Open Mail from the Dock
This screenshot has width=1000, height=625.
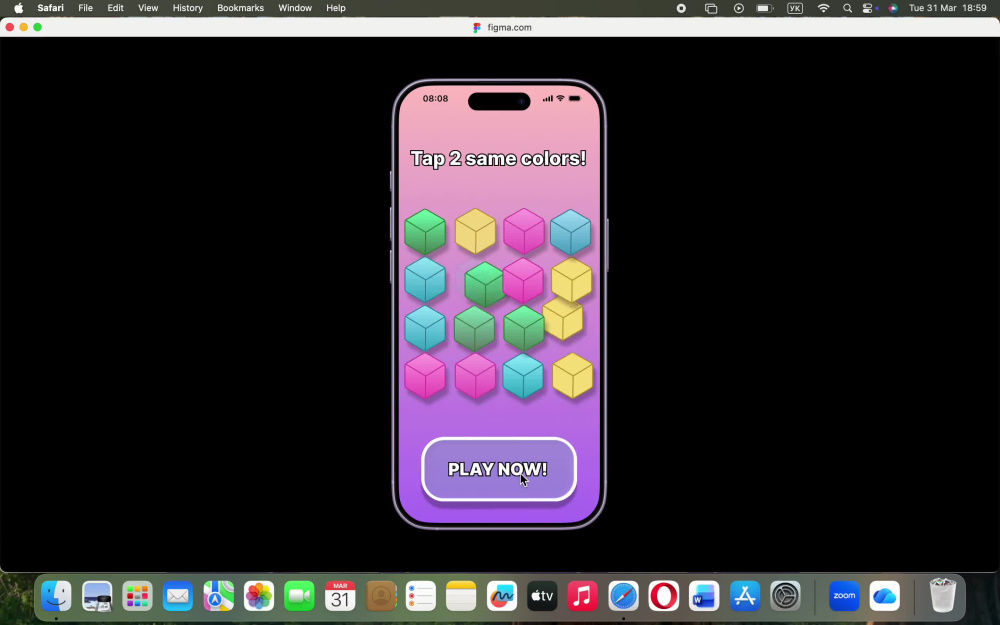tap(177, 596)
